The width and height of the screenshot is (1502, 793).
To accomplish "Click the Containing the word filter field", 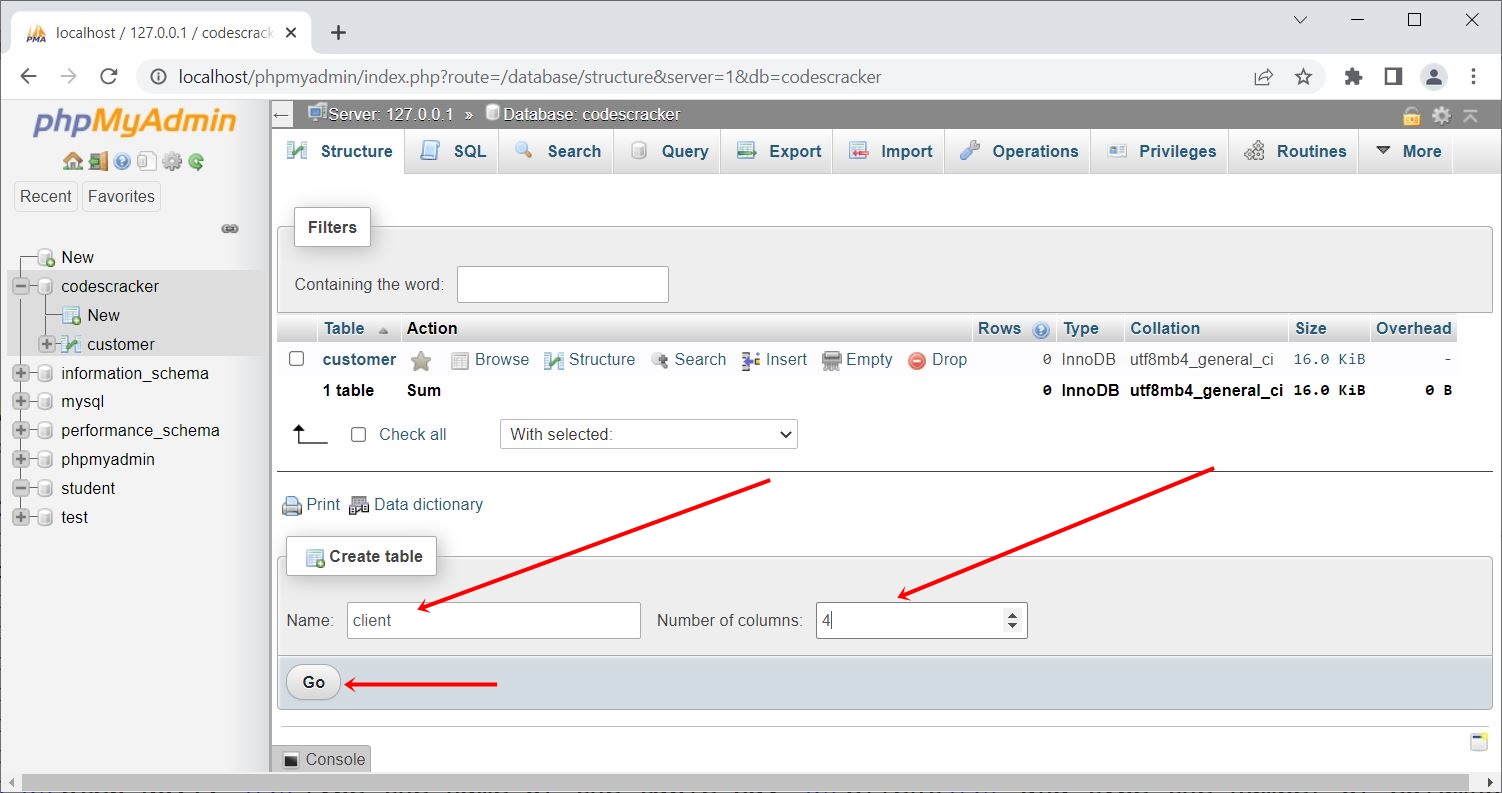I will (x=562, y=284).
